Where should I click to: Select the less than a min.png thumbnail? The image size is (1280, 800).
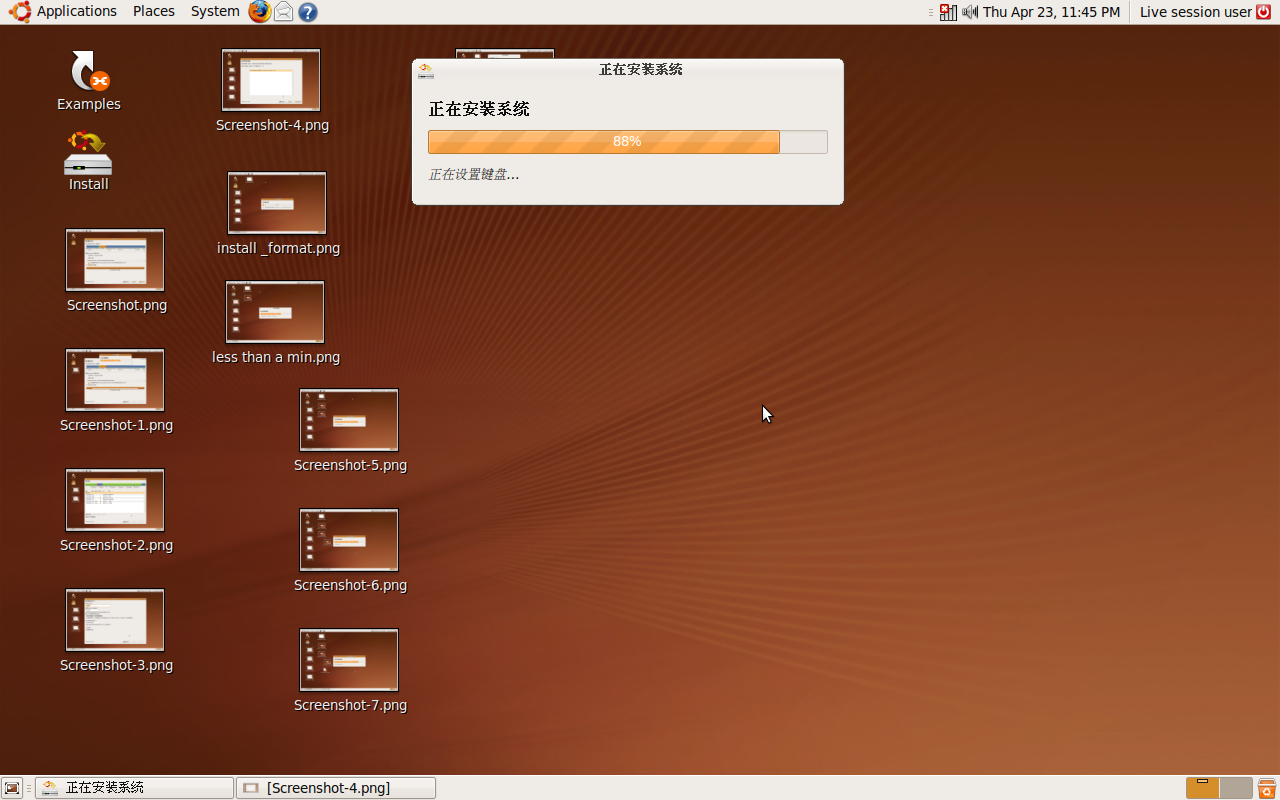(x=275, y=312)
